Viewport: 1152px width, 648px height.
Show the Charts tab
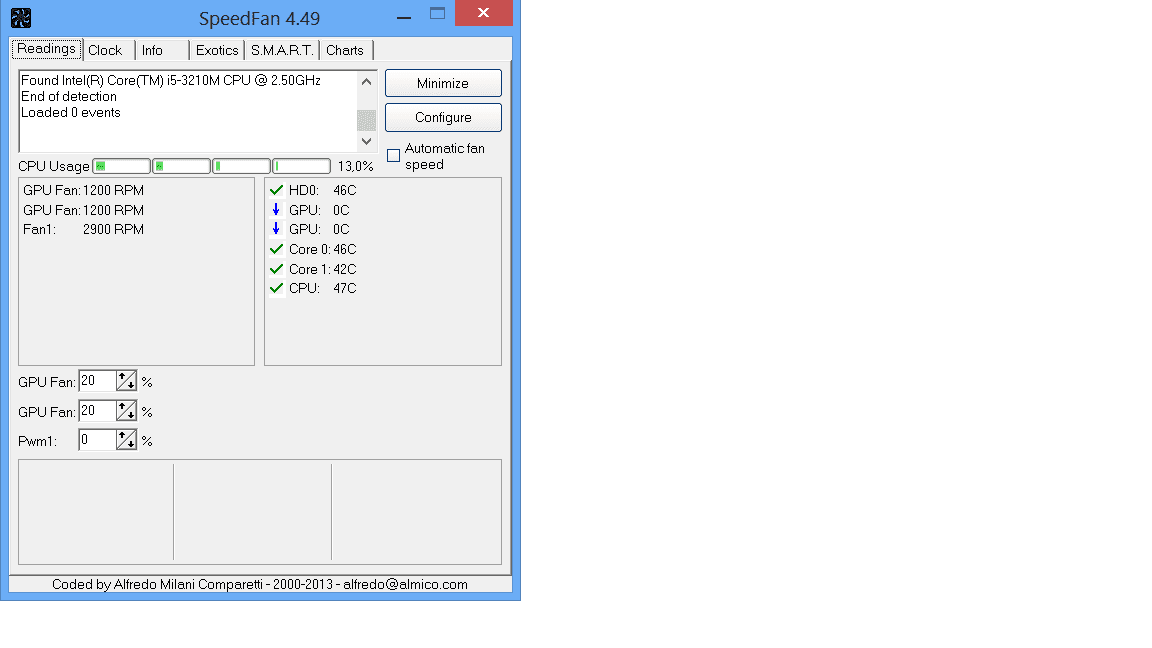click(345, 50)
